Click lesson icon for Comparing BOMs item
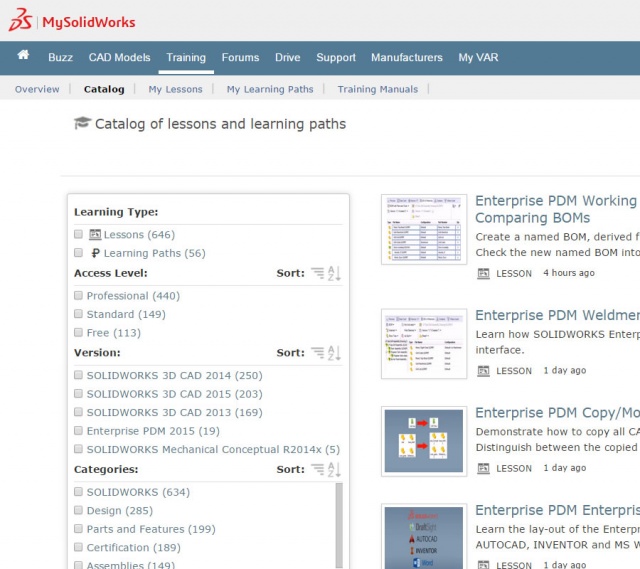 click(x=483, y=273)
